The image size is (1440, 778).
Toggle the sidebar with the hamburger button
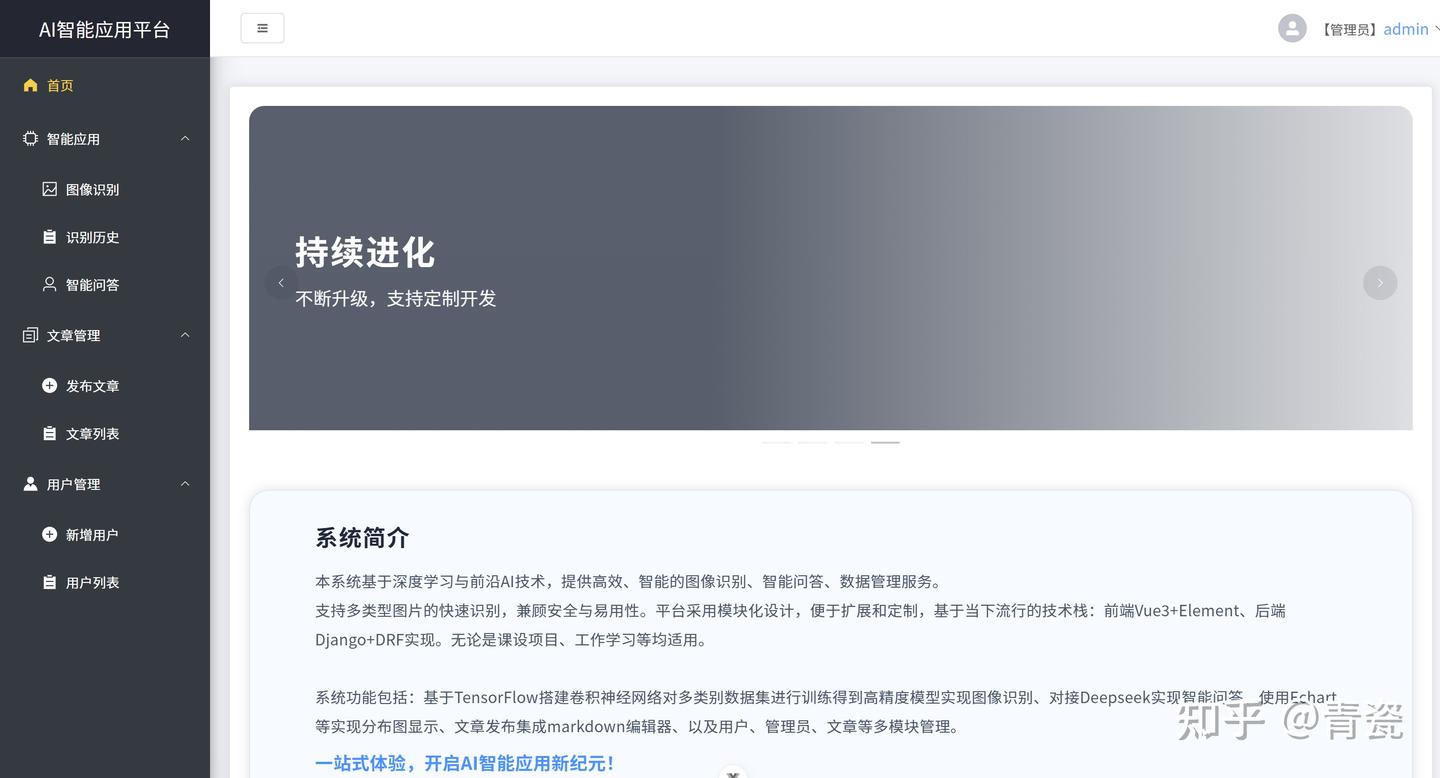262,28
